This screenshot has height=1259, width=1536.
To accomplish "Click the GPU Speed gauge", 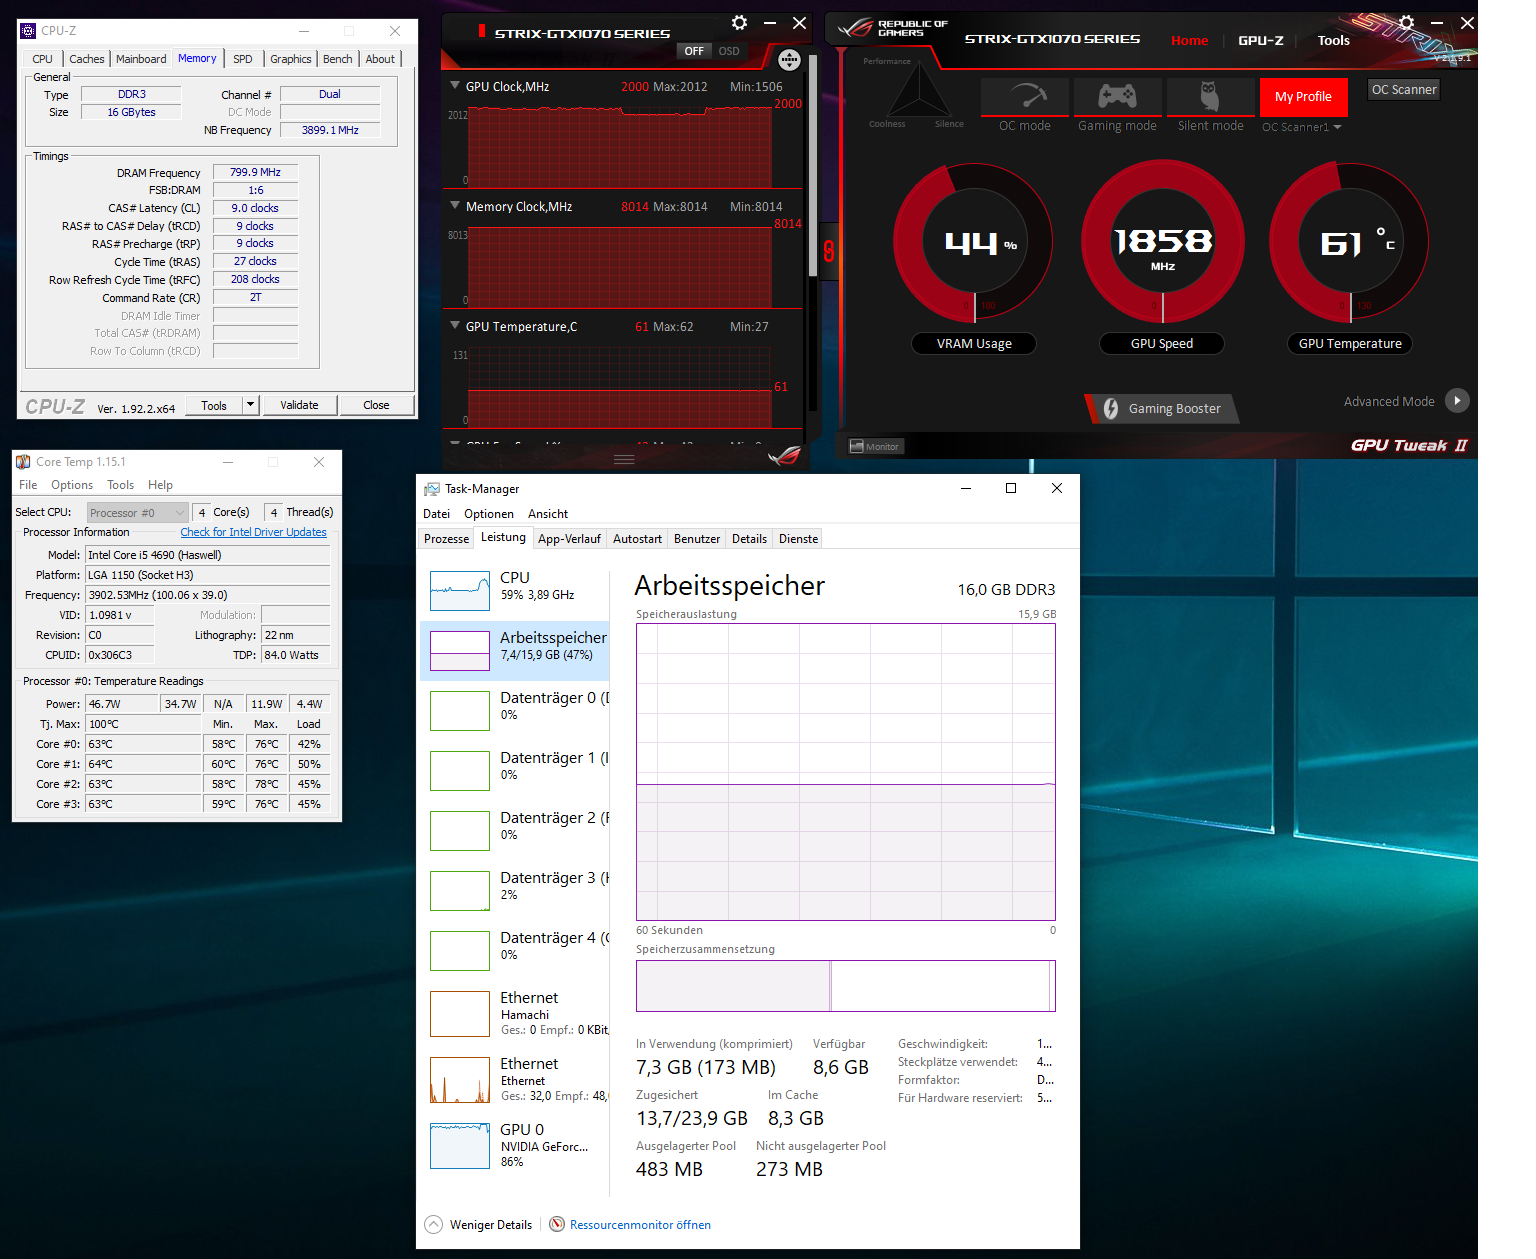I will (x=1162, y=243).
